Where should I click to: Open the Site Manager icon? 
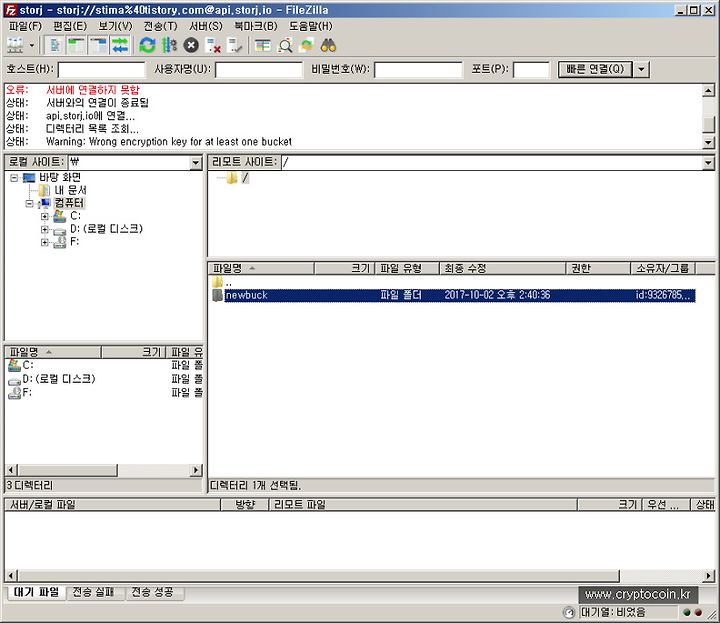pyautogui.click(x=15, y=45)
